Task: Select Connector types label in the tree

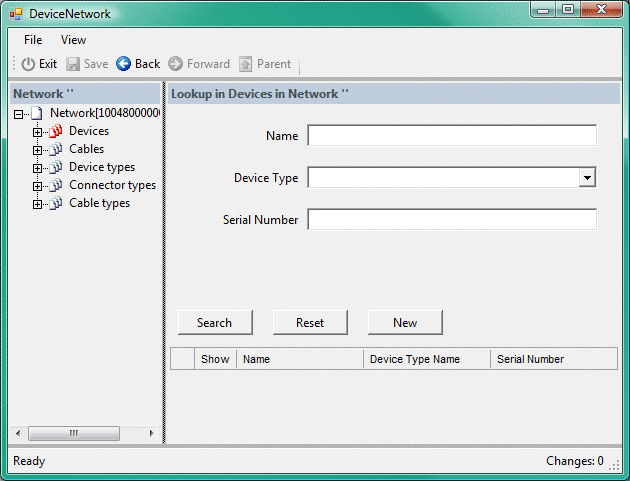Action: tap(112, 185)
